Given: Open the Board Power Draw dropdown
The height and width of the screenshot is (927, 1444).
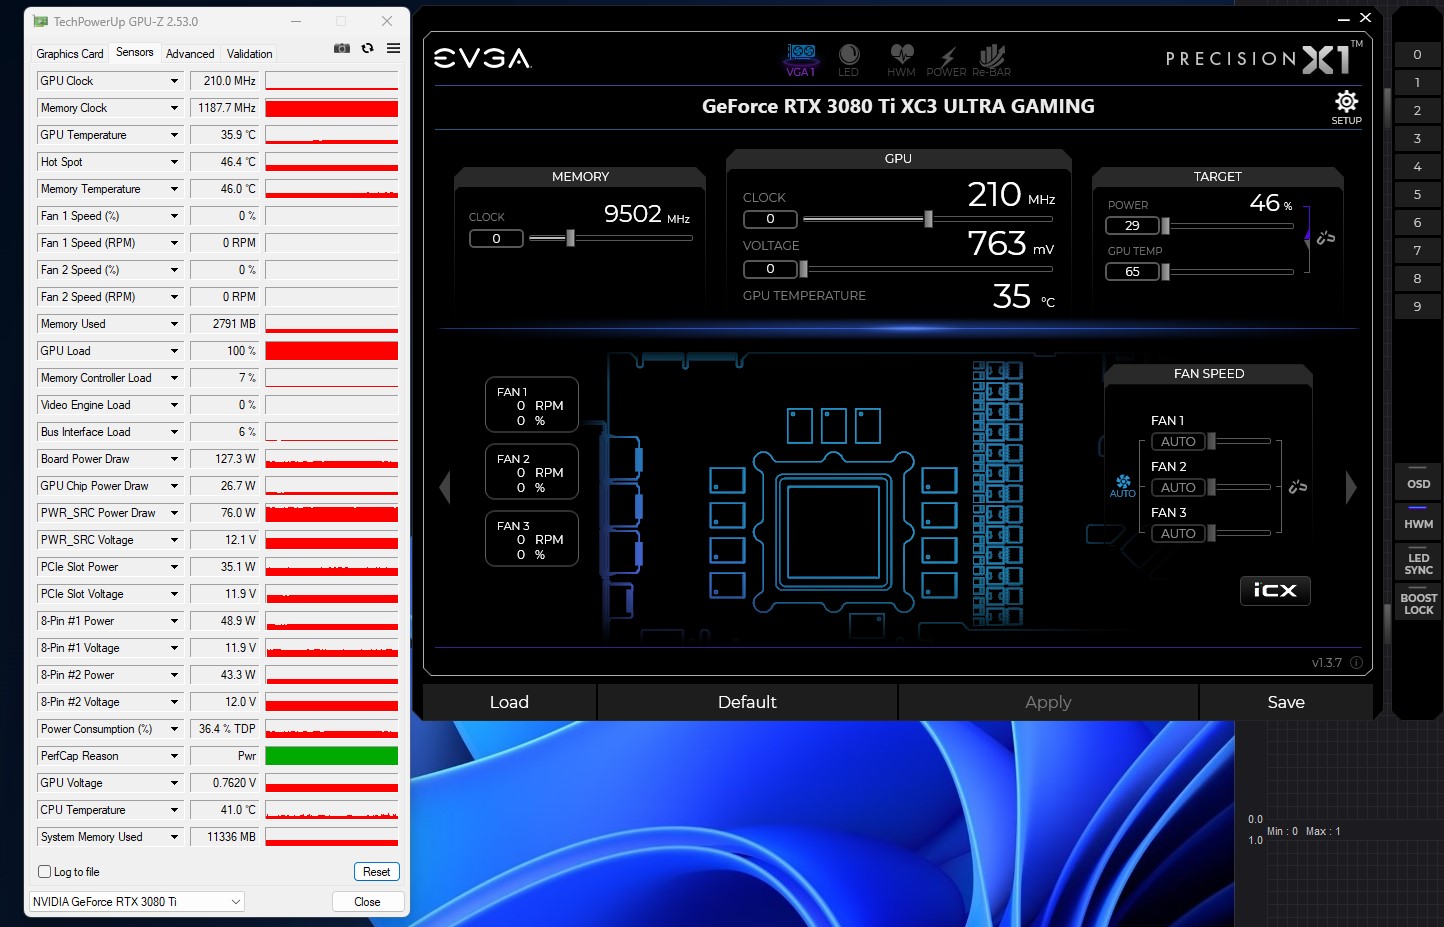Looking at the screenshot, I should pos(174,459).
